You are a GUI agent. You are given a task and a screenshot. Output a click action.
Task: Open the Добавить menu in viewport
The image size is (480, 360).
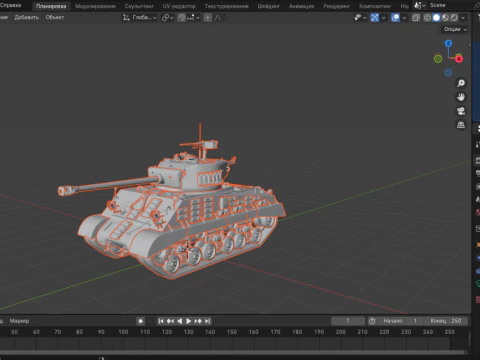coord(27,17)
